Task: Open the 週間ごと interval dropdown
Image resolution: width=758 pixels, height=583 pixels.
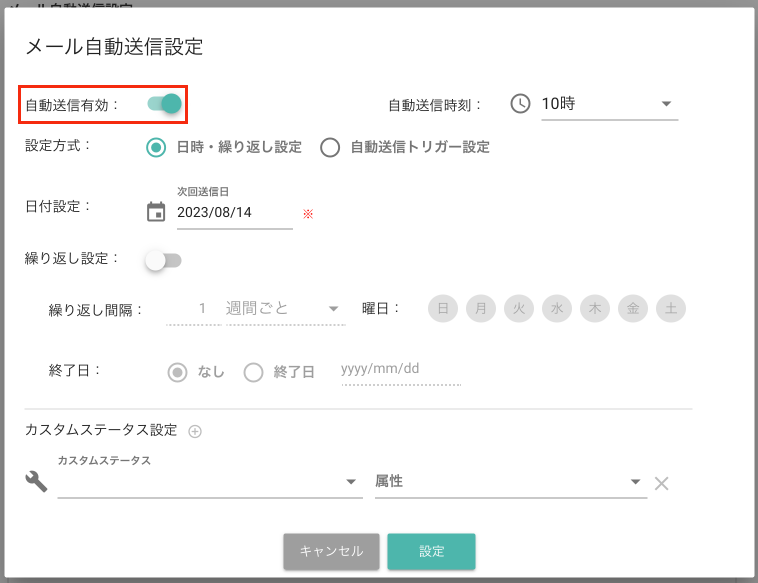Action: (x=285, y=308)
